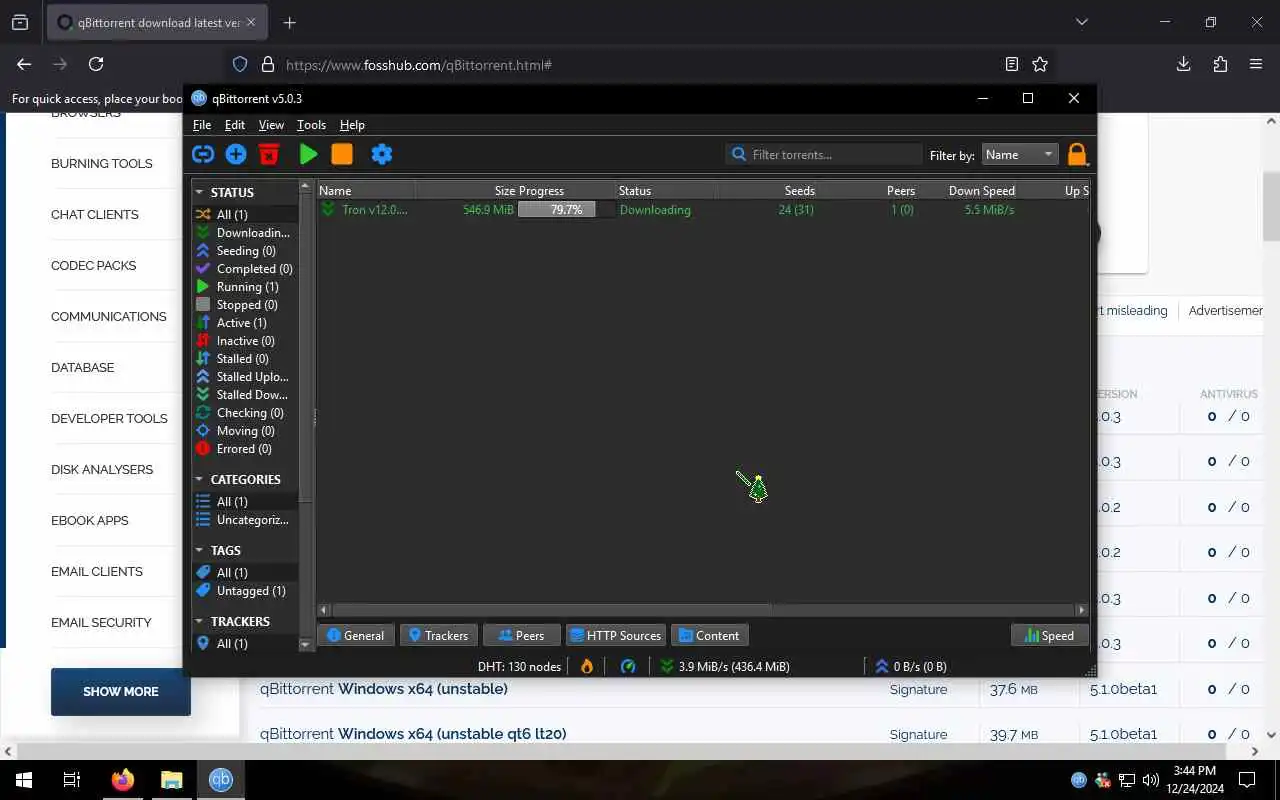Screen dimensions: 1280x800
Task: Select the Stalled (0) filter
Action: click(245, 359)
